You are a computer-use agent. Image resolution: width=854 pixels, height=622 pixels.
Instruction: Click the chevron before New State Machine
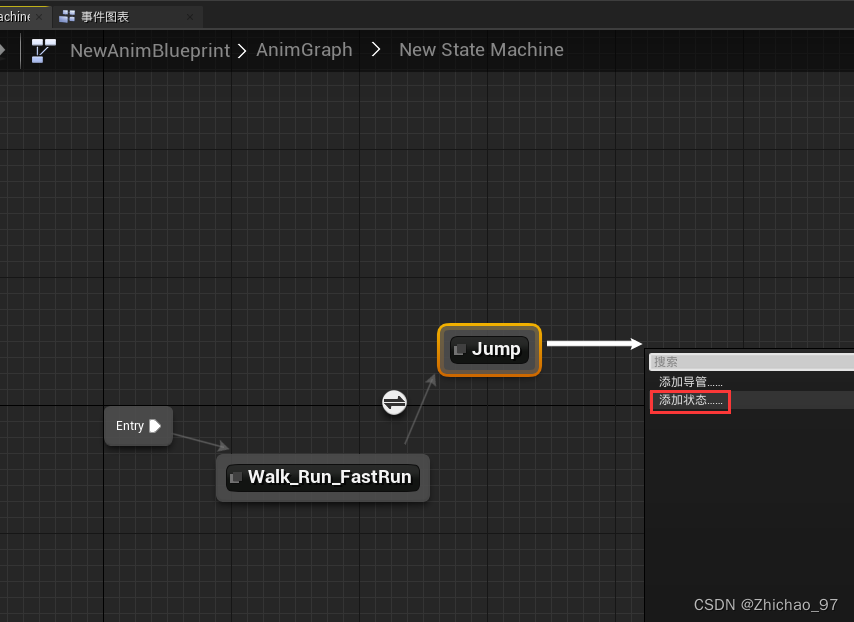point(374,49)
